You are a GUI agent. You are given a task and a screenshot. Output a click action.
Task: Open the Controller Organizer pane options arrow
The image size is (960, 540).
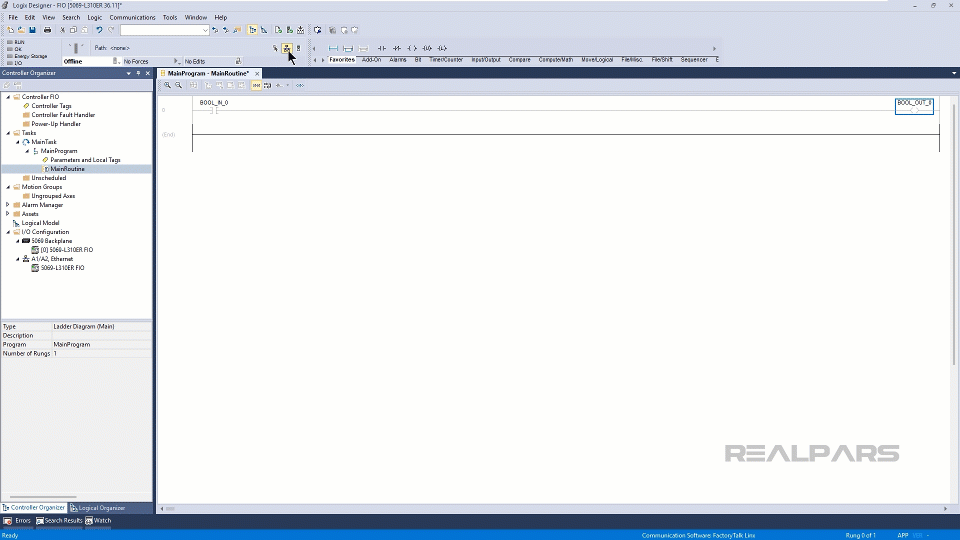click(129, 73)
